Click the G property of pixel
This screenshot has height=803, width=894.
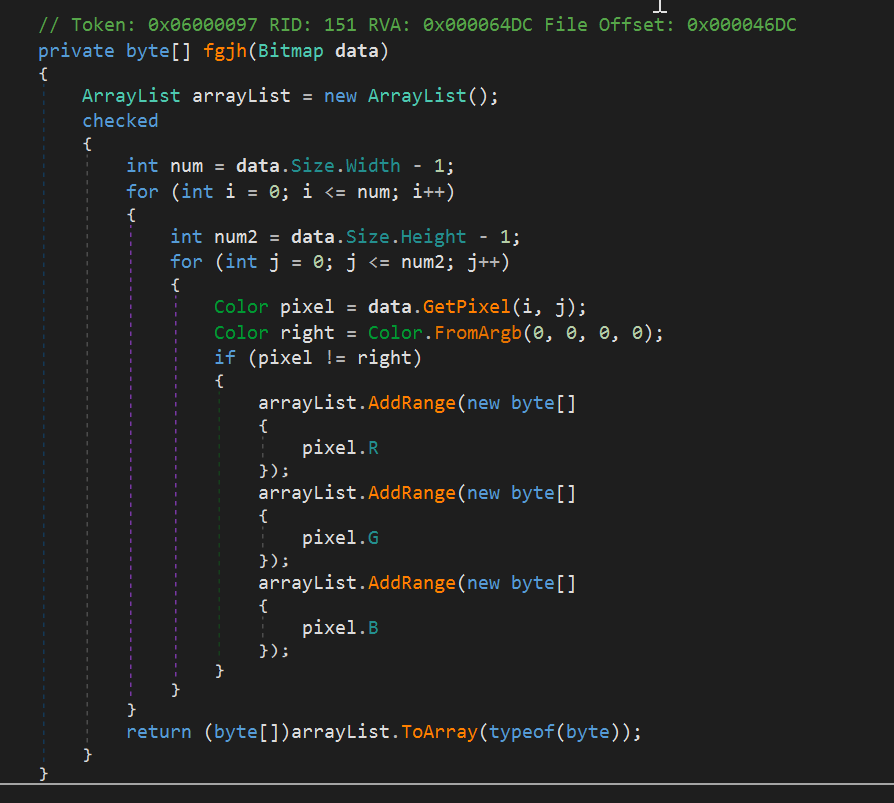tap(373, 538)
